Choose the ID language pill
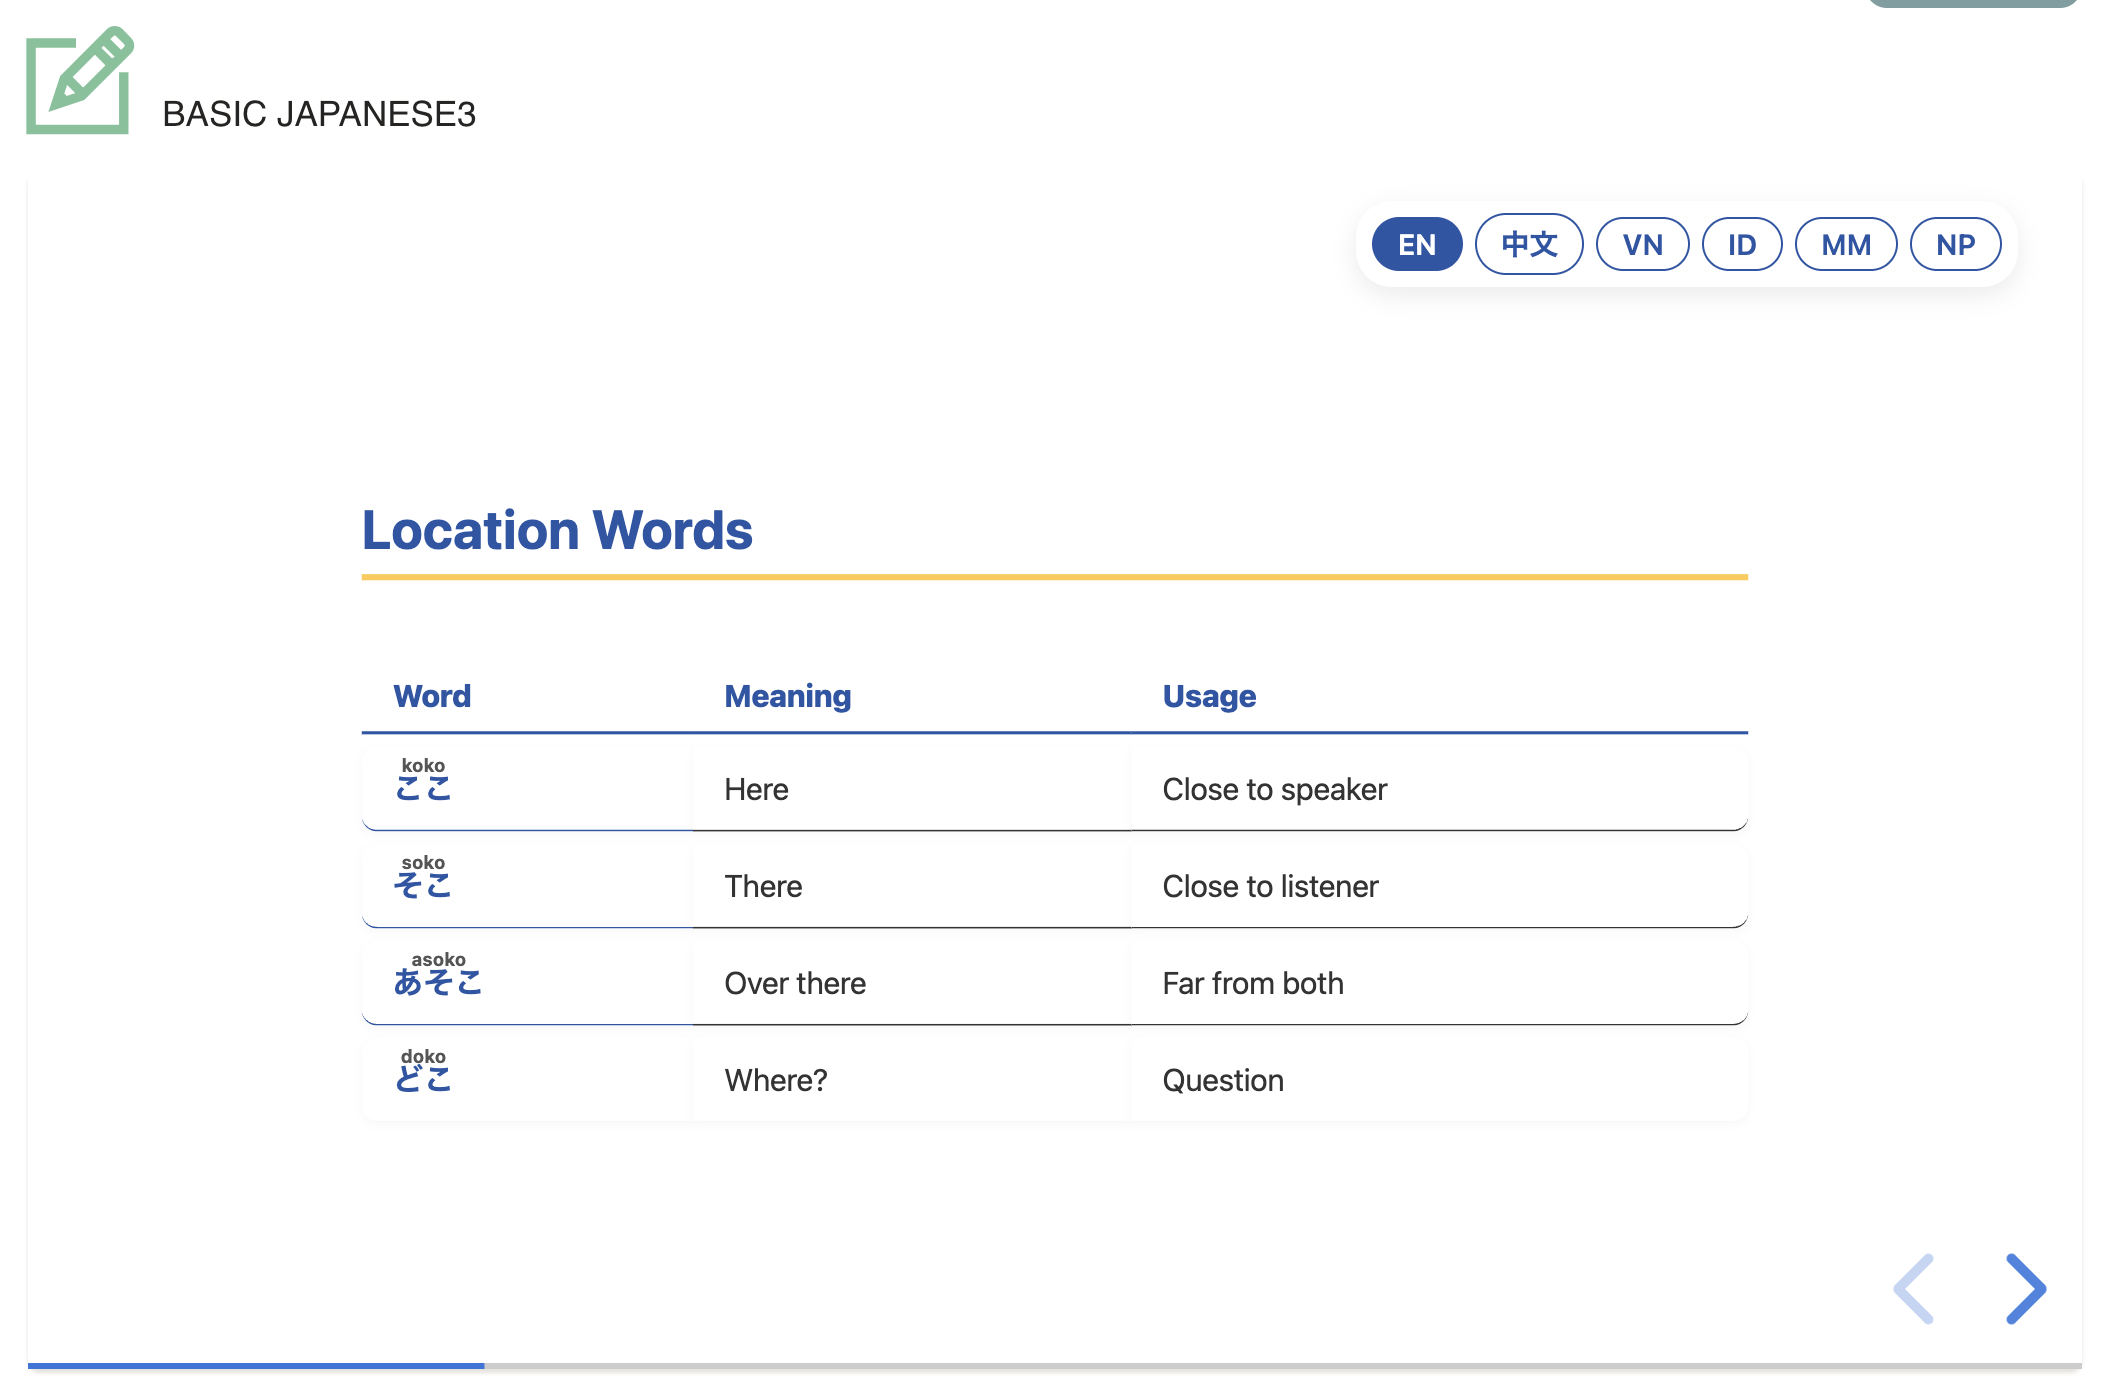The width and height of the screenshot is (2104, 1386). pyautogui.click(x=1741, y=245)
